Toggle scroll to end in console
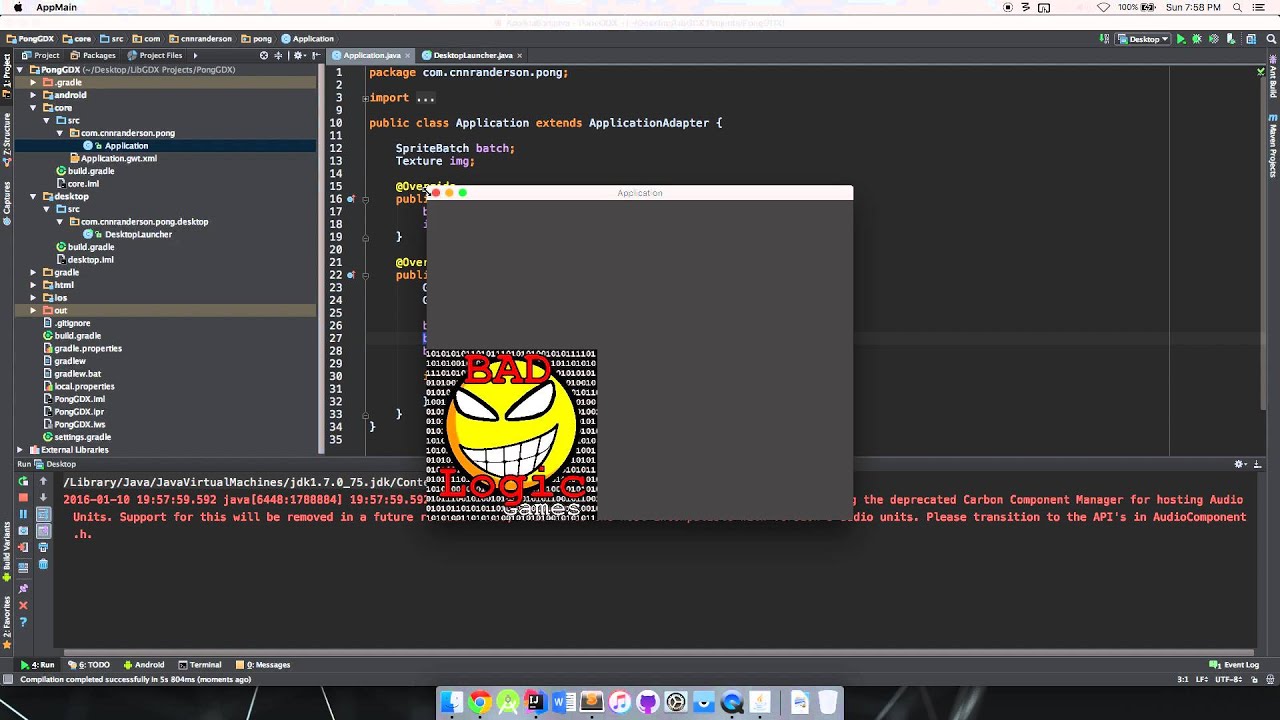Image resolution: width=1280 pixels, height=720 pixels. tap(43, 531)
